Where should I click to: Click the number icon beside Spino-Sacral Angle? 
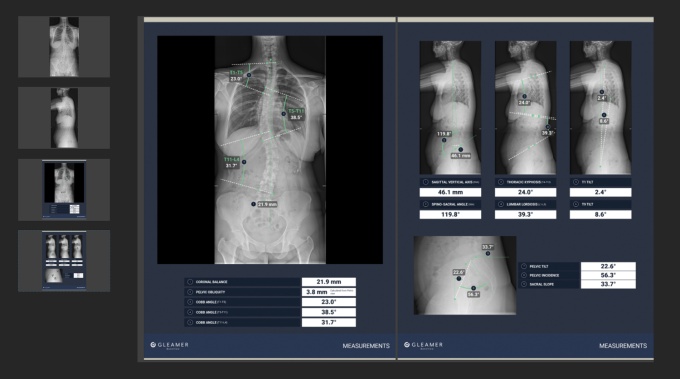click(425, 204)
